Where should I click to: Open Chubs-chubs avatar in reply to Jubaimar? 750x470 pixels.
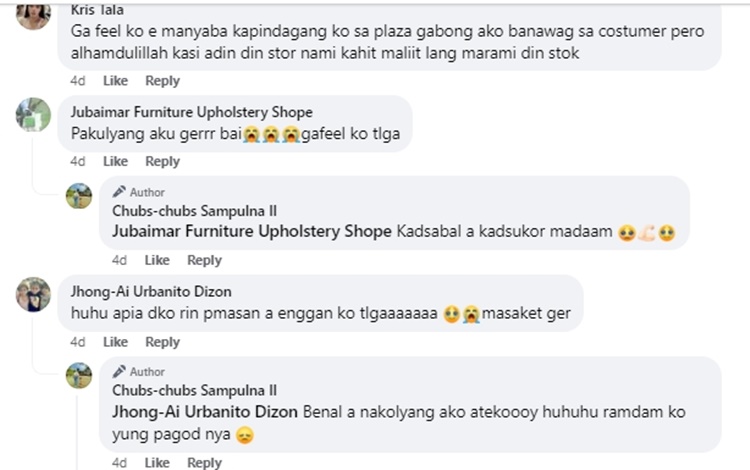pos(79,195)
